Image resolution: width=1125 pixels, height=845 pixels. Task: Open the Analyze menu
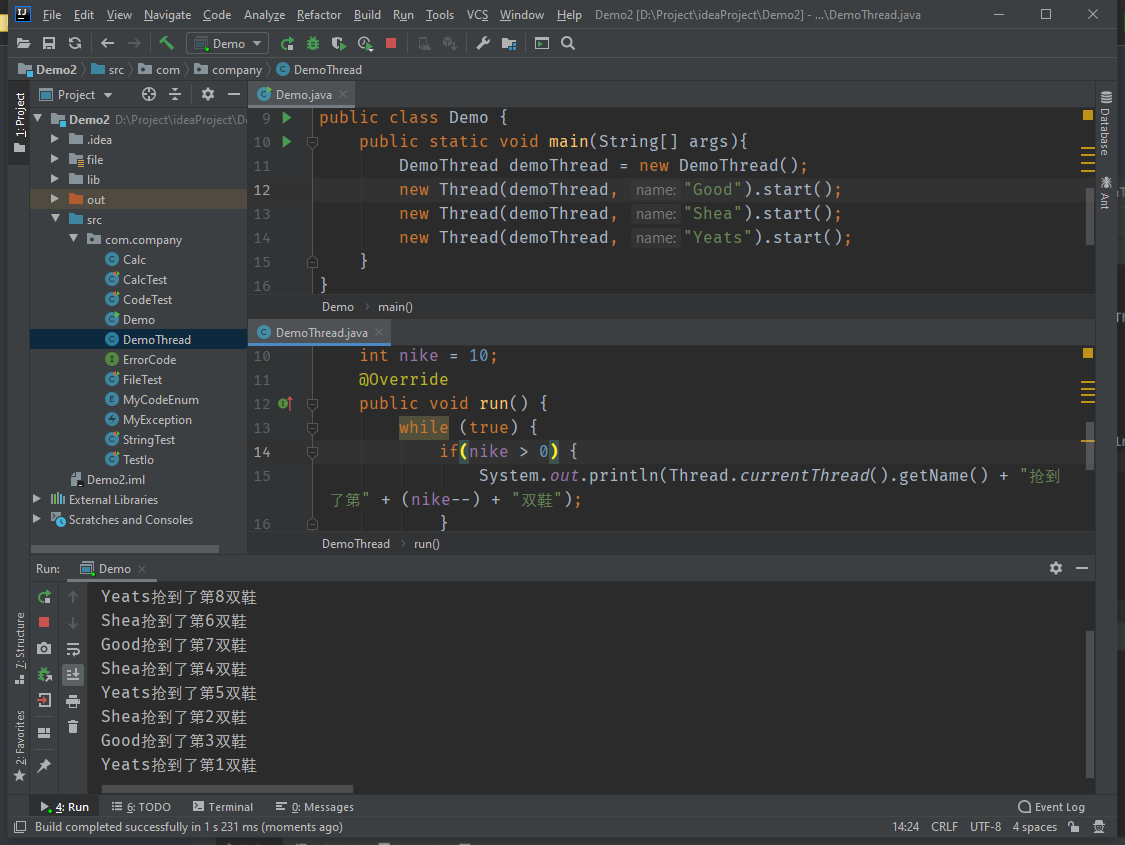point(264,14)
